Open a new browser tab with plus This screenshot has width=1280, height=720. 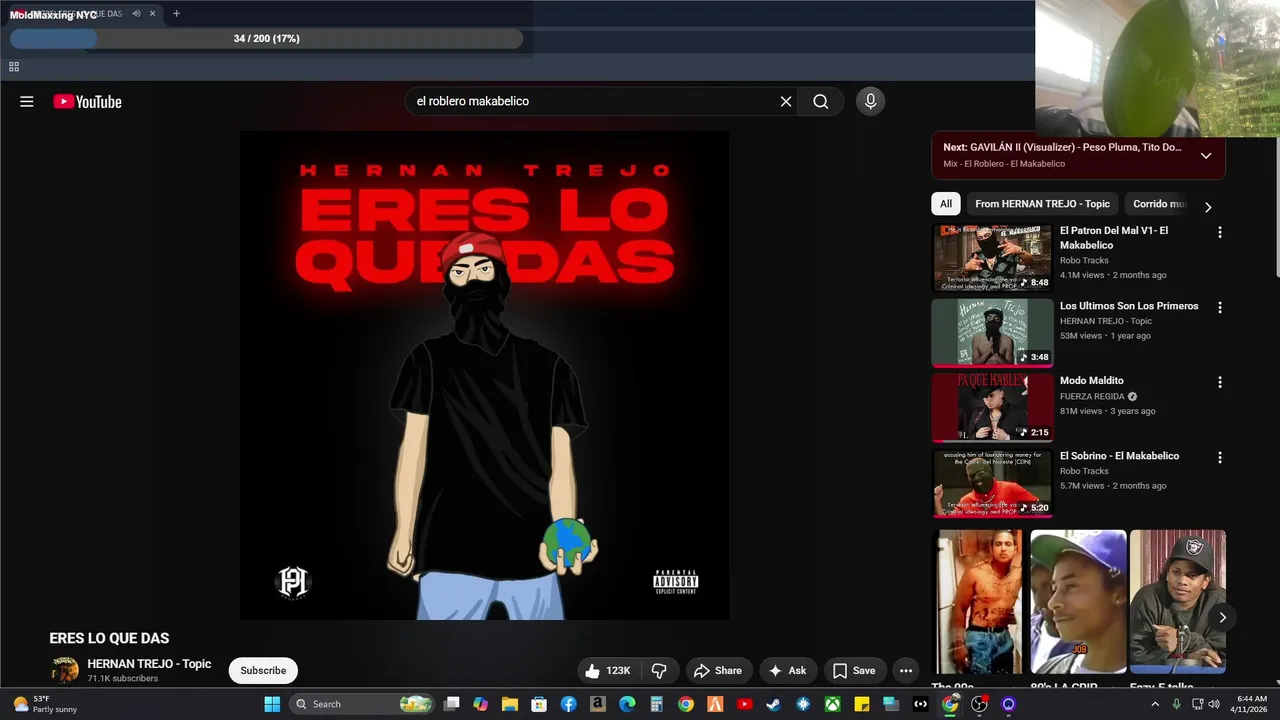click(x=176, y=13)
